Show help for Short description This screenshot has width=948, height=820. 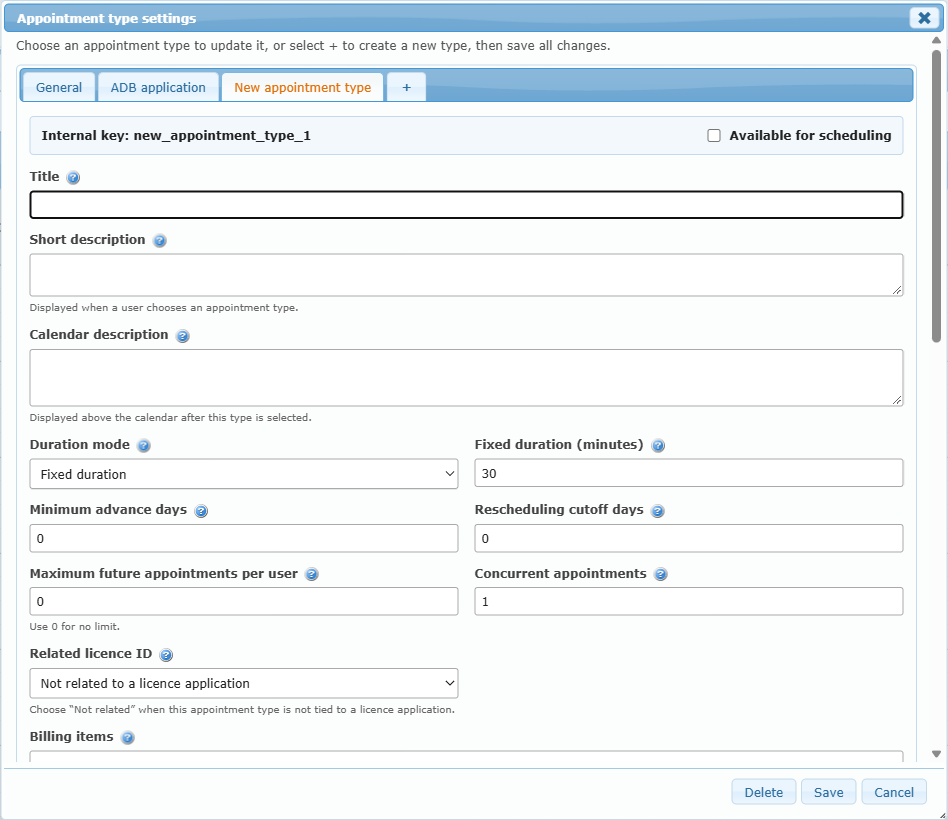click(160, 241)
